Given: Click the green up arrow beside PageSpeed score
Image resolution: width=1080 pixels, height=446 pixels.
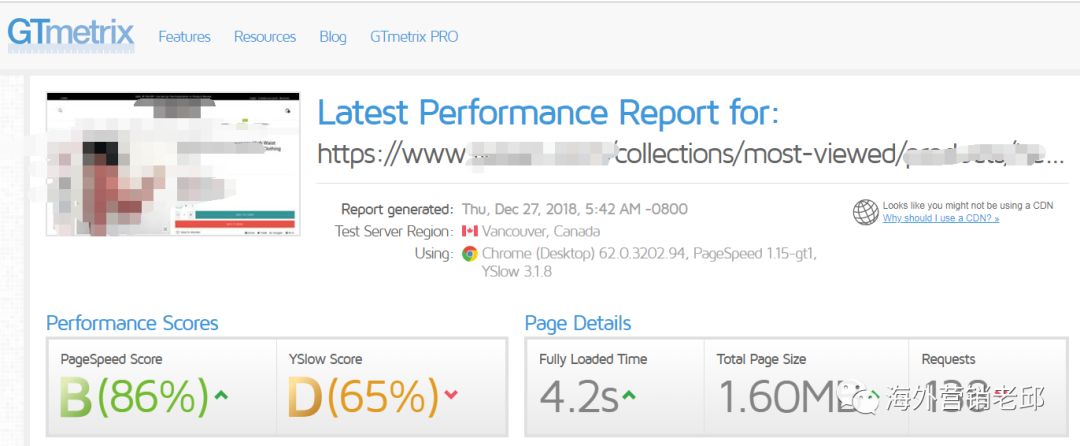Looking at the screenshot, I should 221,395.
